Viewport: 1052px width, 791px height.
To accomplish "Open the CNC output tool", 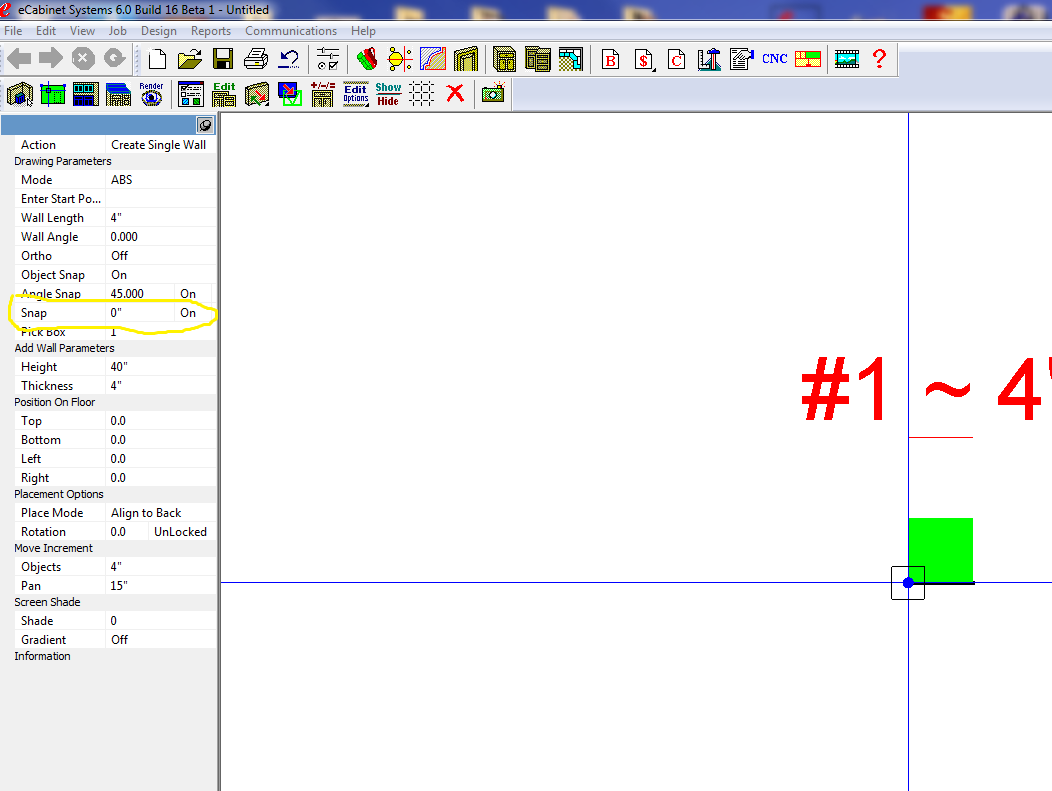I will [775, 59].
